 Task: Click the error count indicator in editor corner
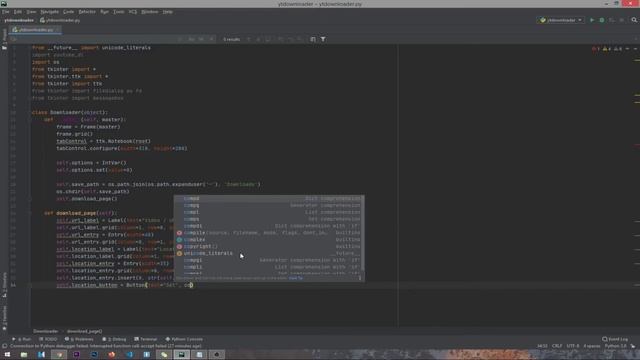pyautogui.click(x=596, y=49)
